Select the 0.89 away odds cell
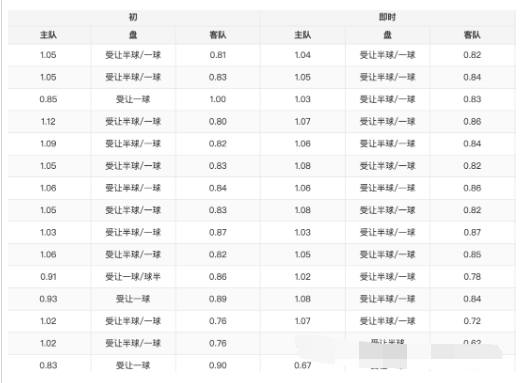526x383 pixels. click(218, 299)
